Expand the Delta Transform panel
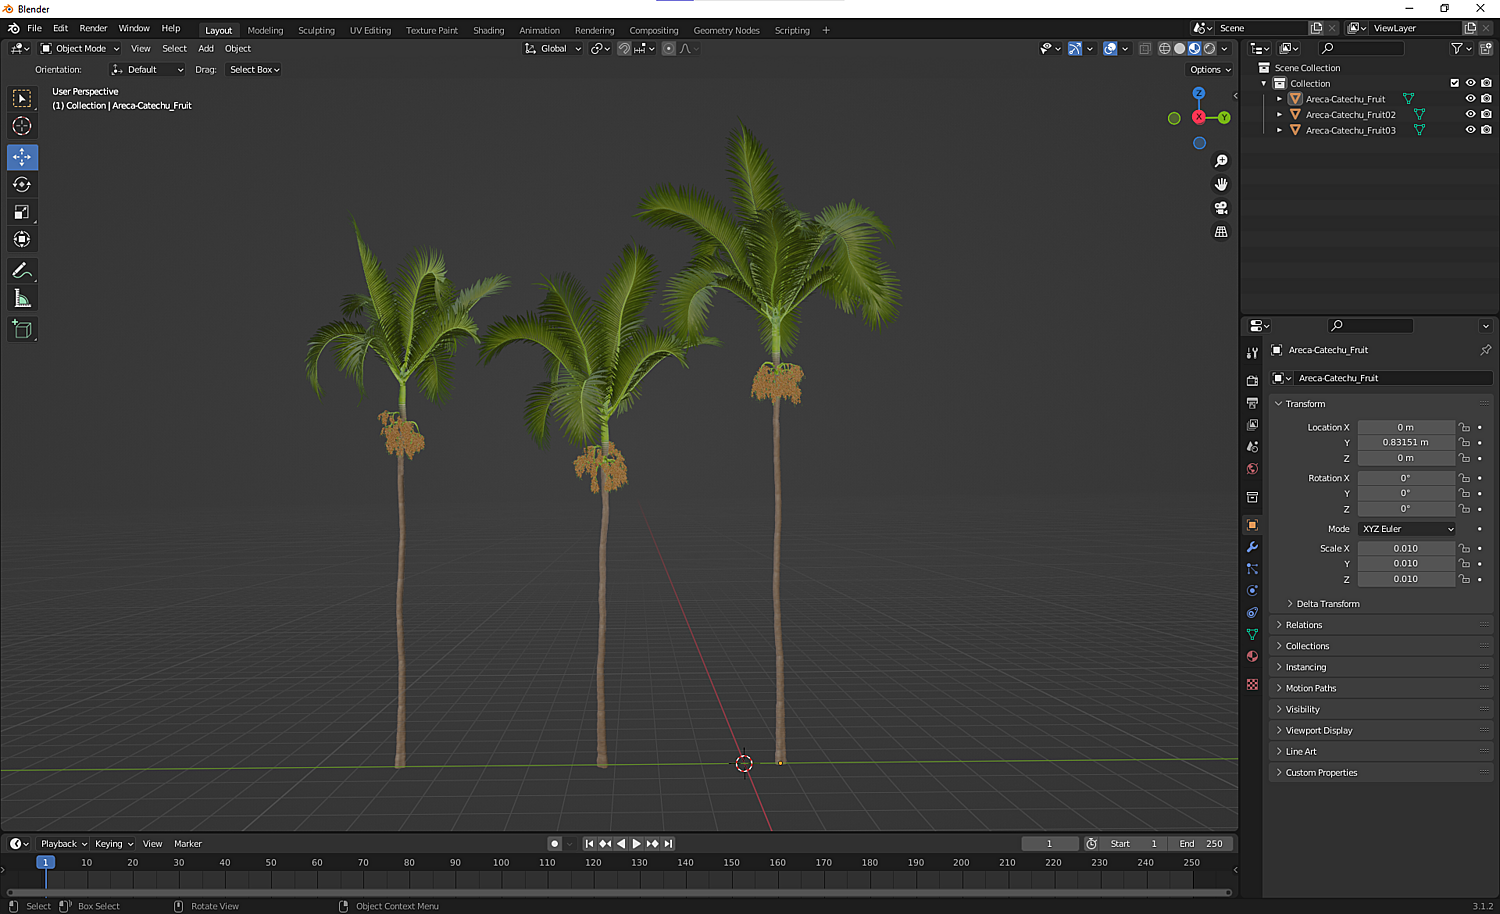The width and height of the screenshot is (1500, 914). (1327, 604)
